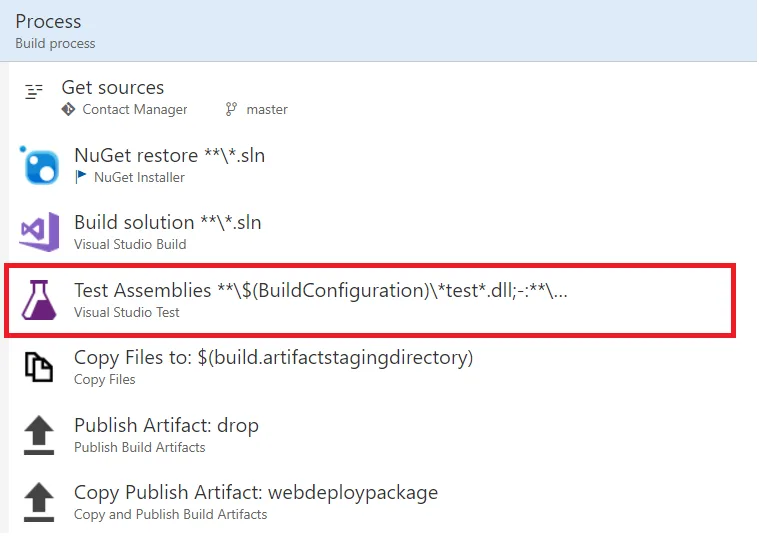Select the Build solution **\*.sln task
The height and width of the screenshot is (544, 759).
coord(167,222)
